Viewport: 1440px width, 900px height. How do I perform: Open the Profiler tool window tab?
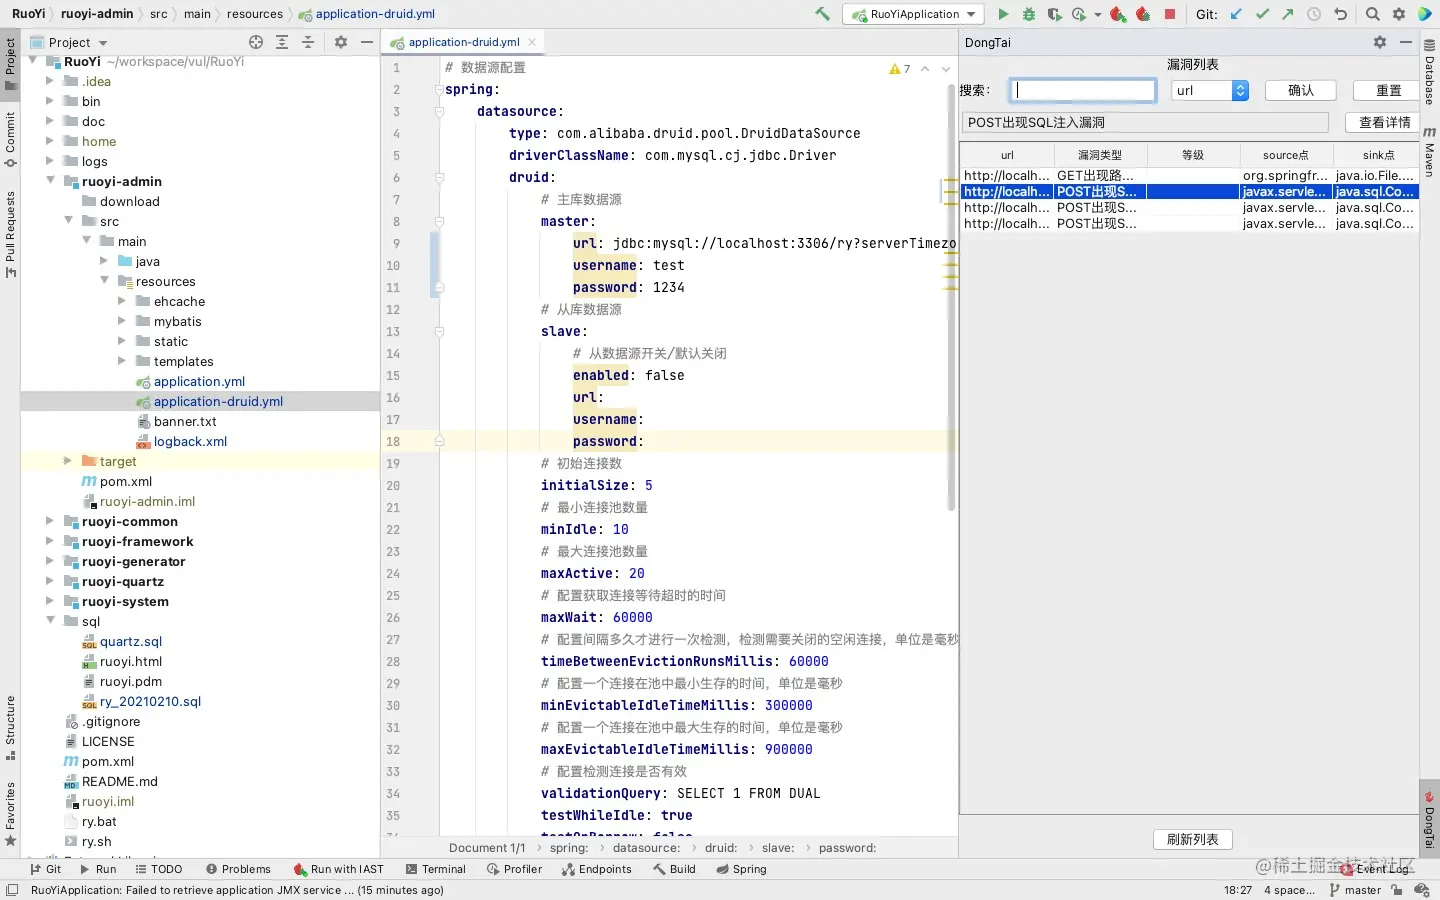[515, 869]
